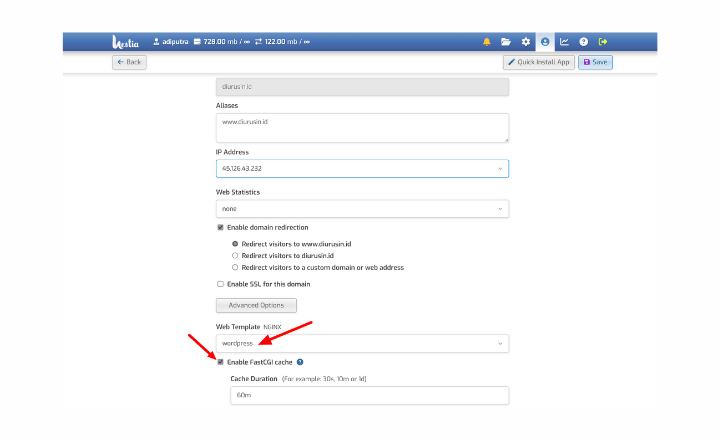Click the 122.00 mb bandwidth usage text
Viewport: 720px width, 440px height.
click(x=282, y=42)
